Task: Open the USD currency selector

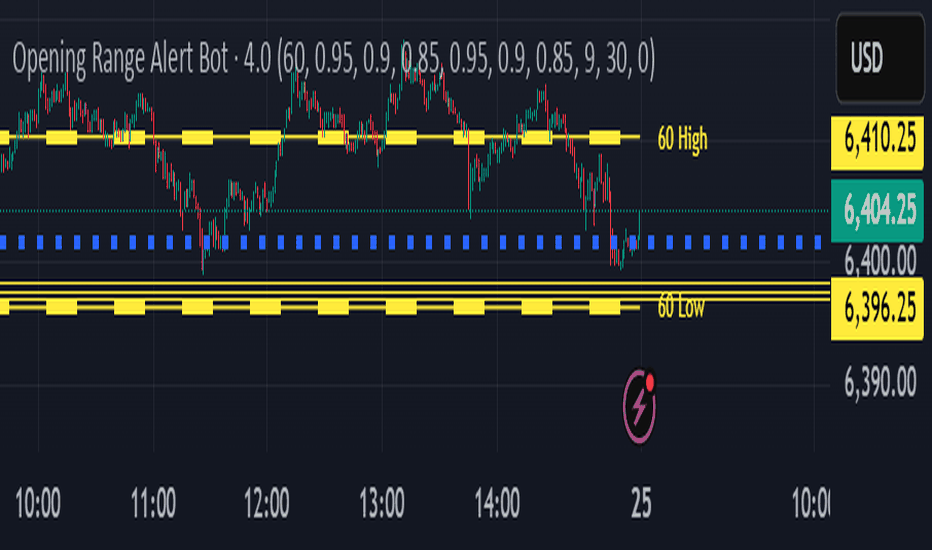Action: 880,58
